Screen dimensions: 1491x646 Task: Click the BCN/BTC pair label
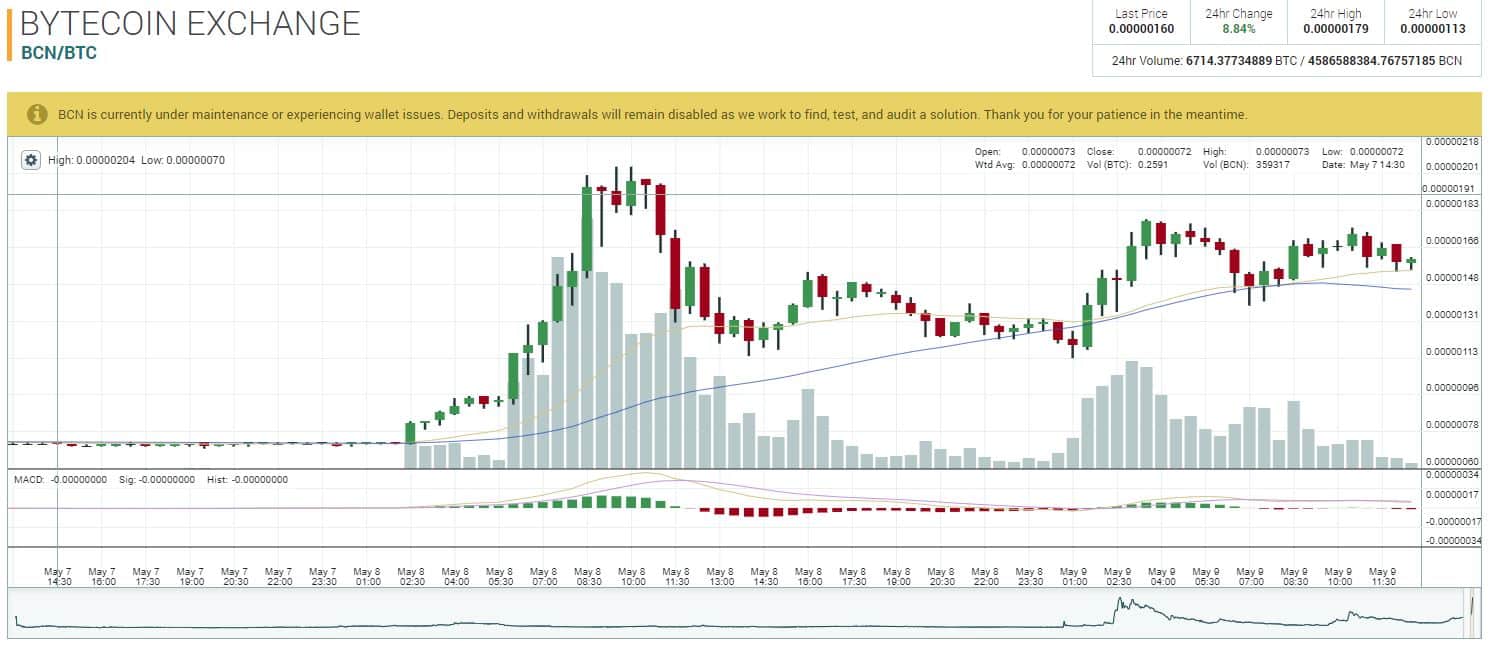pos(59,53)
